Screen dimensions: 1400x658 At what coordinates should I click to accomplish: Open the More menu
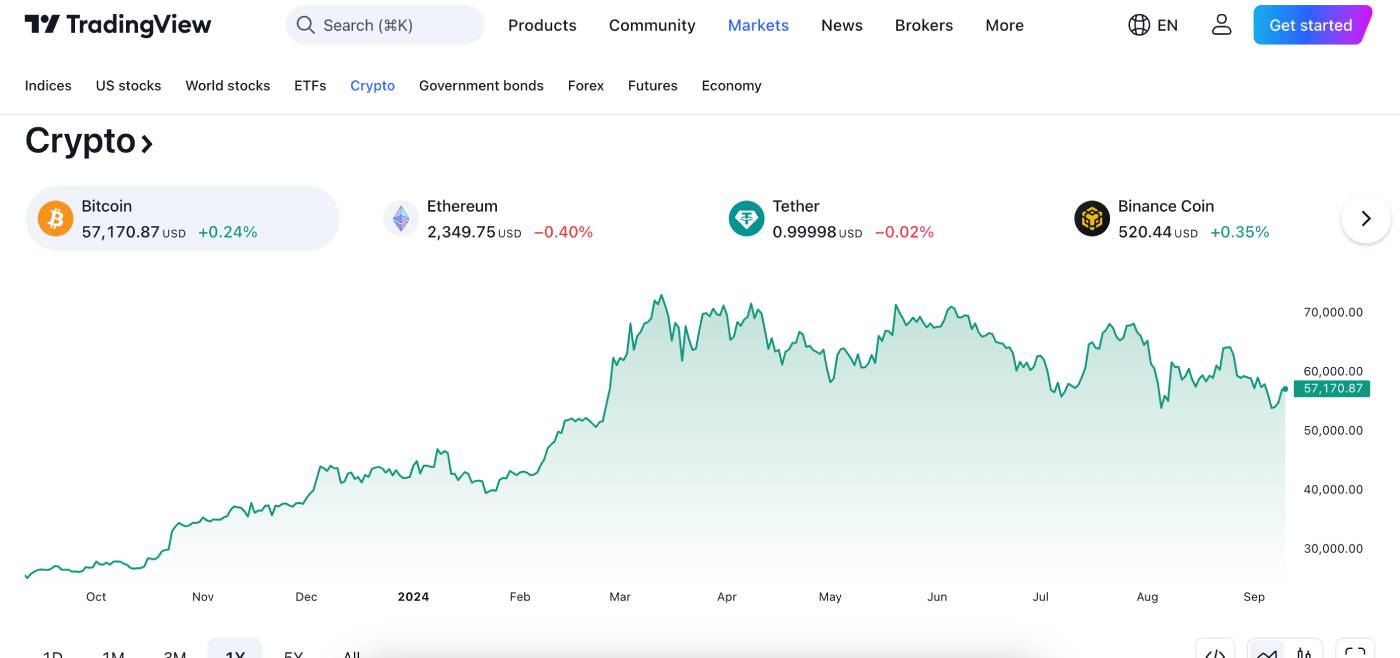(1004, 25)
